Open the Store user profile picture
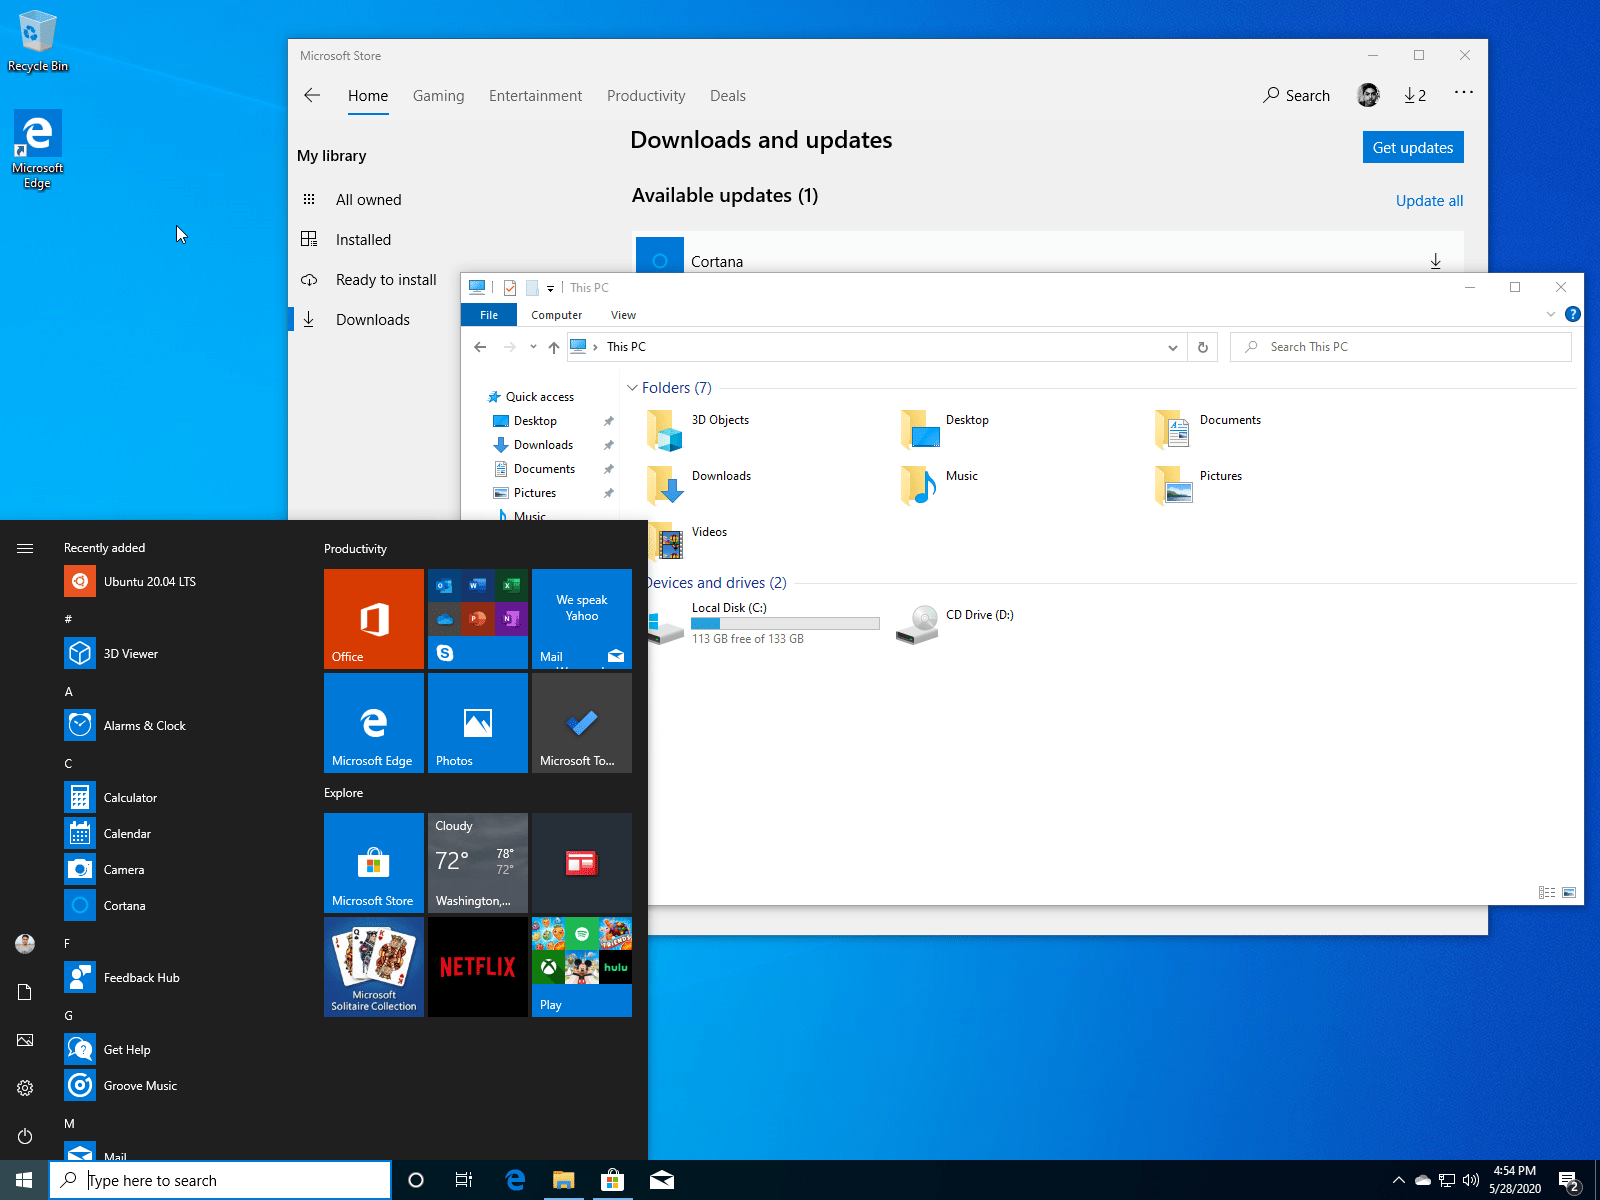 click(x=1368, y=95)
